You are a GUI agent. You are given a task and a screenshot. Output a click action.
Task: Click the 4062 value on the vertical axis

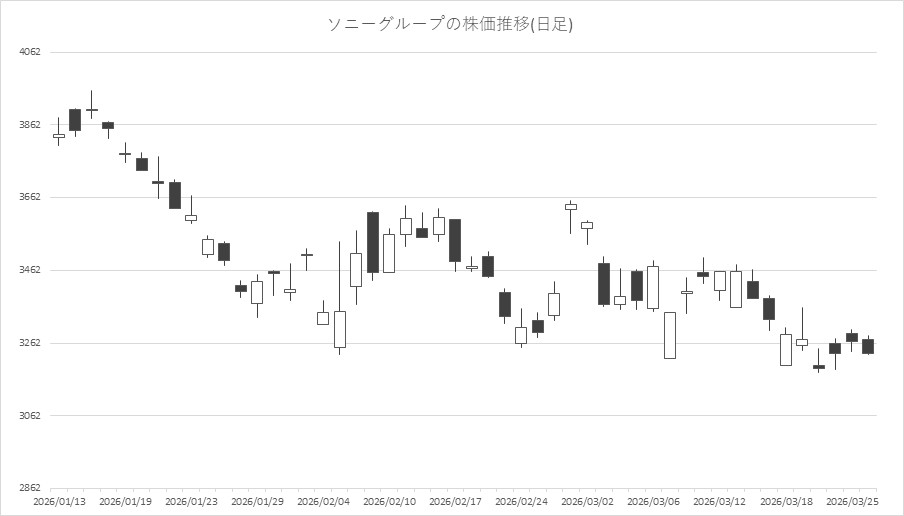[30, 52]
